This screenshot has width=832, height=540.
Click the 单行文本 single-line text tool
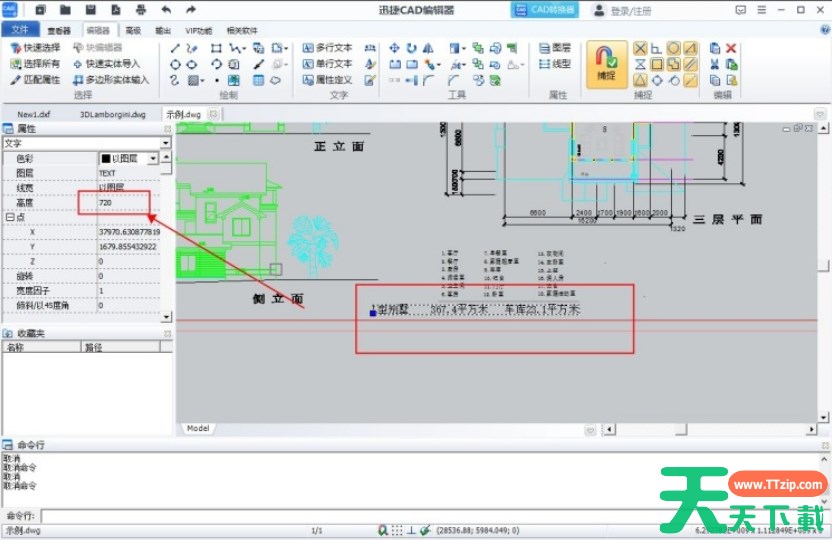coord(328,64)
